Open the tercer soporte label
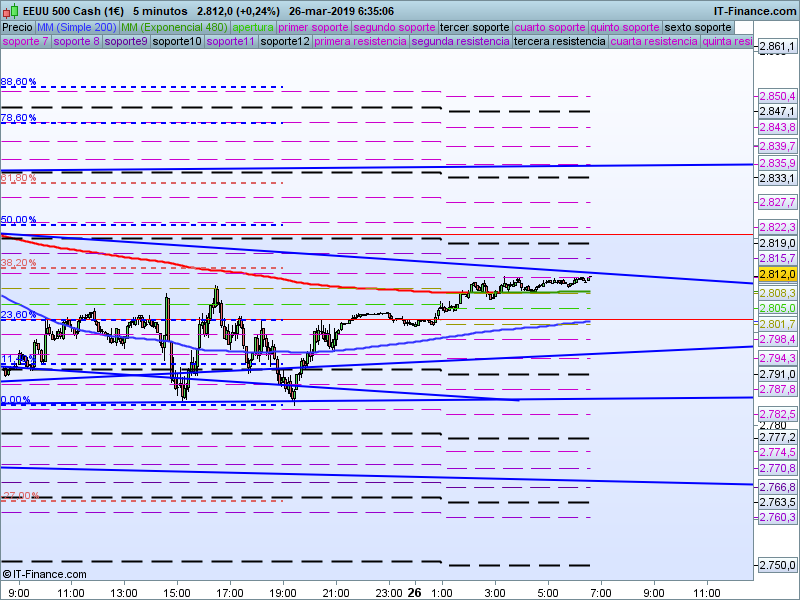 (x=474, y=28)
